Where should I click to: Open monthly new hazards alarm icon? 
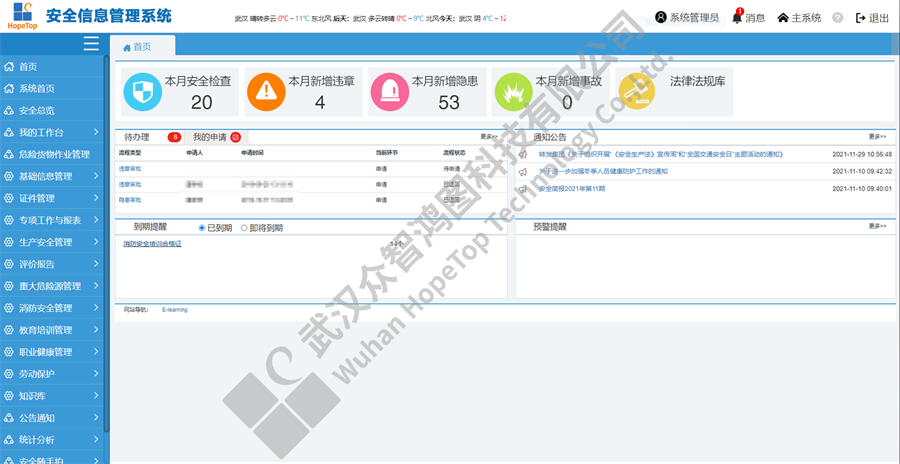coord(389,92)
